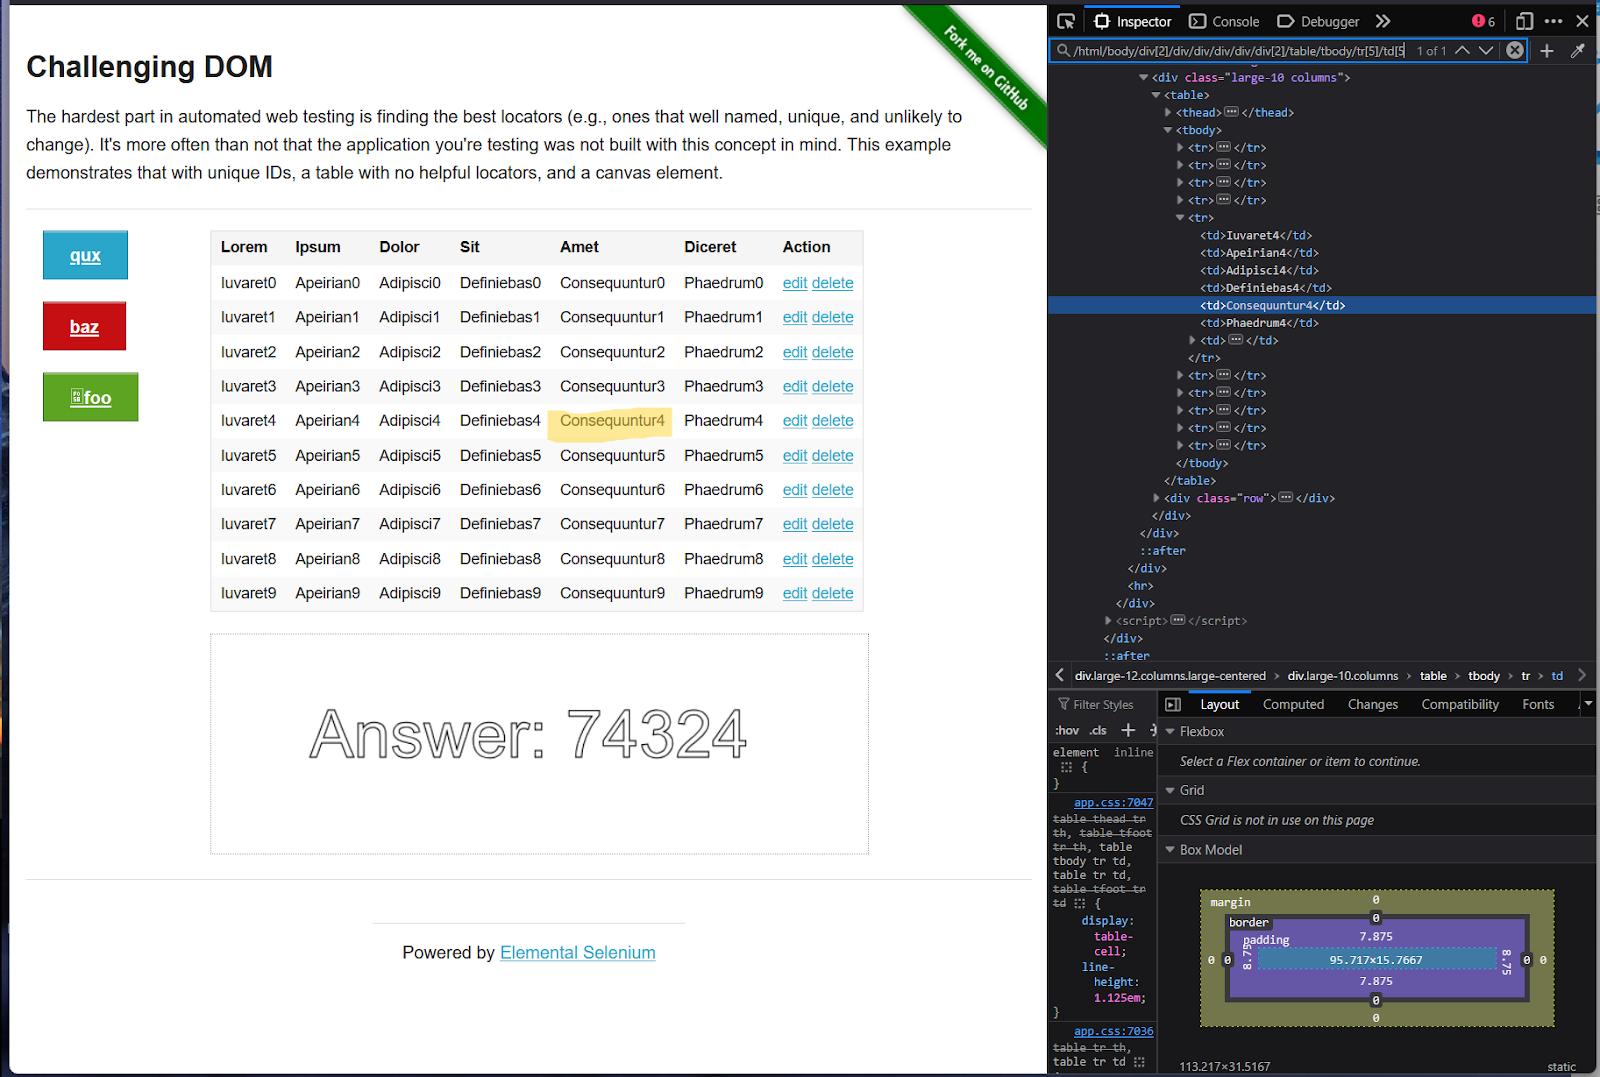Click delete link in Iuvaret7 row

pos(832,524)
